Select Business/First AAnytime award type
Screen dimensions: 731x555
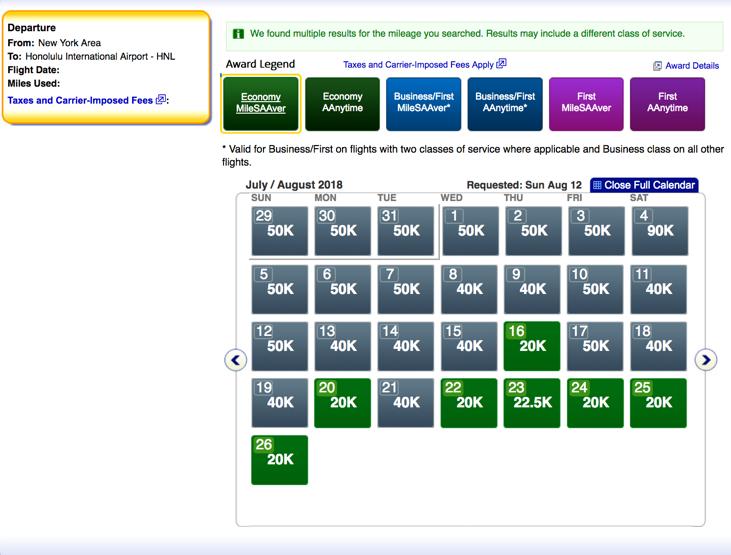point(505,104)
